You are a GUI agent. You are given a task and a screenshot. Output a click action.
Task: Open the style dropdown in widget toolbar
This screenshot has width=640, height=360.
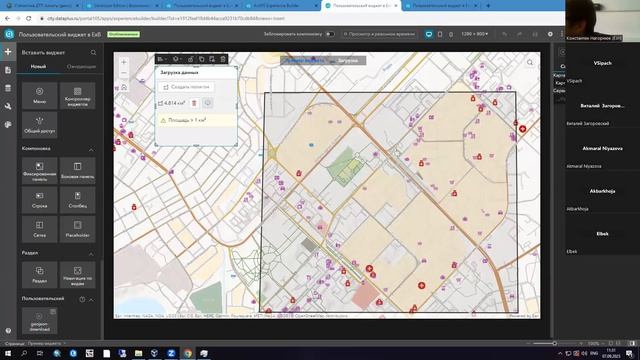click(177, 59)
